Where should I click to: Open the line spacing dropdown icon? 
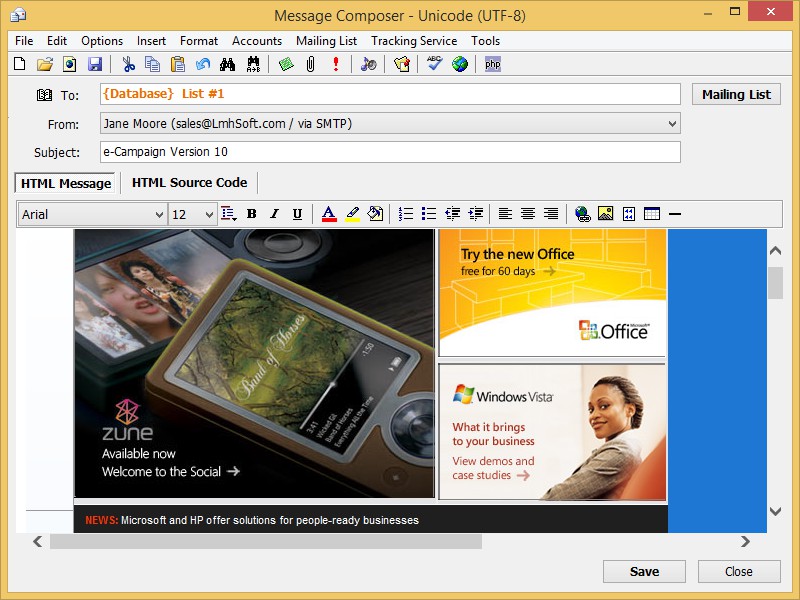229,214
